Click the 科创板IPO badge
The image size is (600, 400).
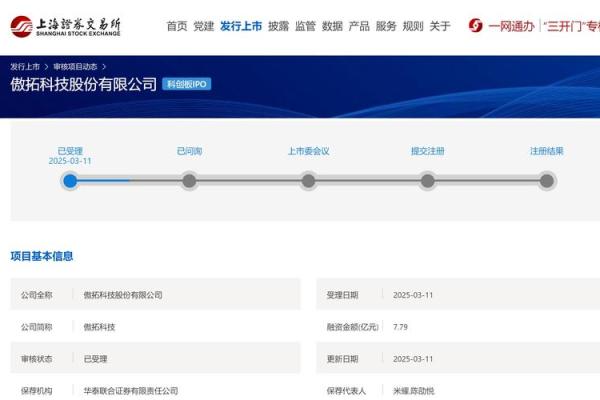(187, 84)
